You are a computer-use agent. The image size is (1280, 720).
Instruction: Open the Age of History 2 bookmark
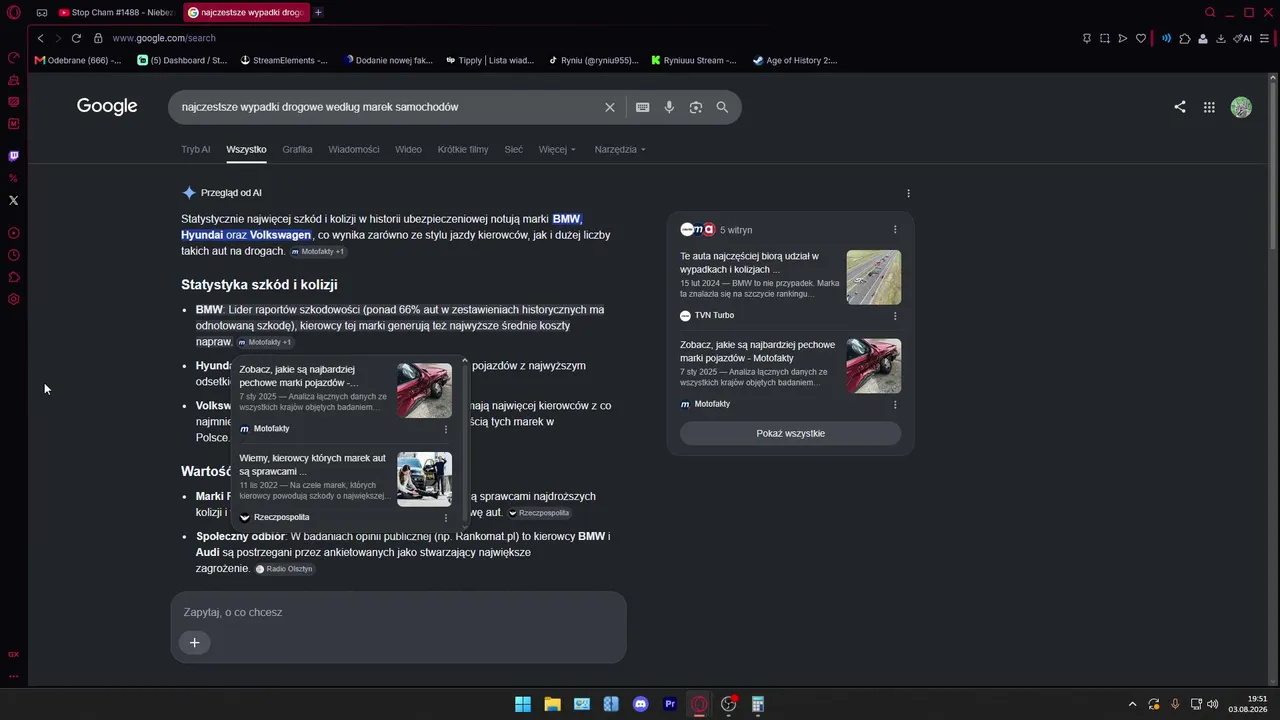[795, 60]
